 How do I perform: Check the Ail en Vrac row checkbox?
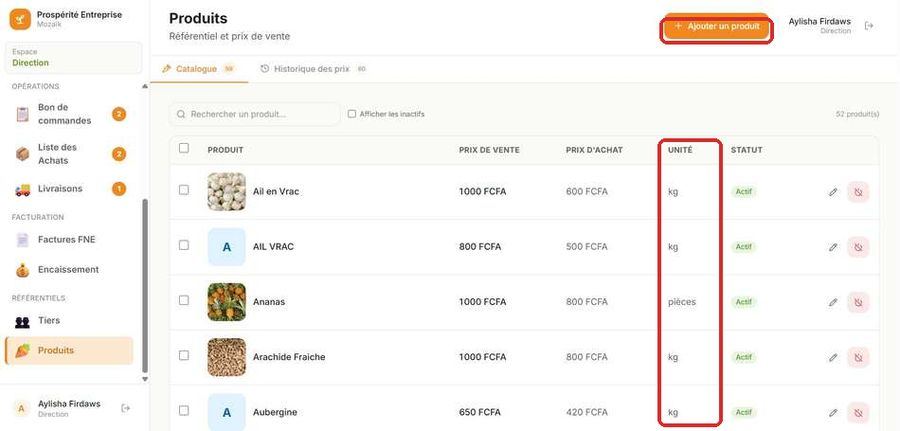point(184,190)
